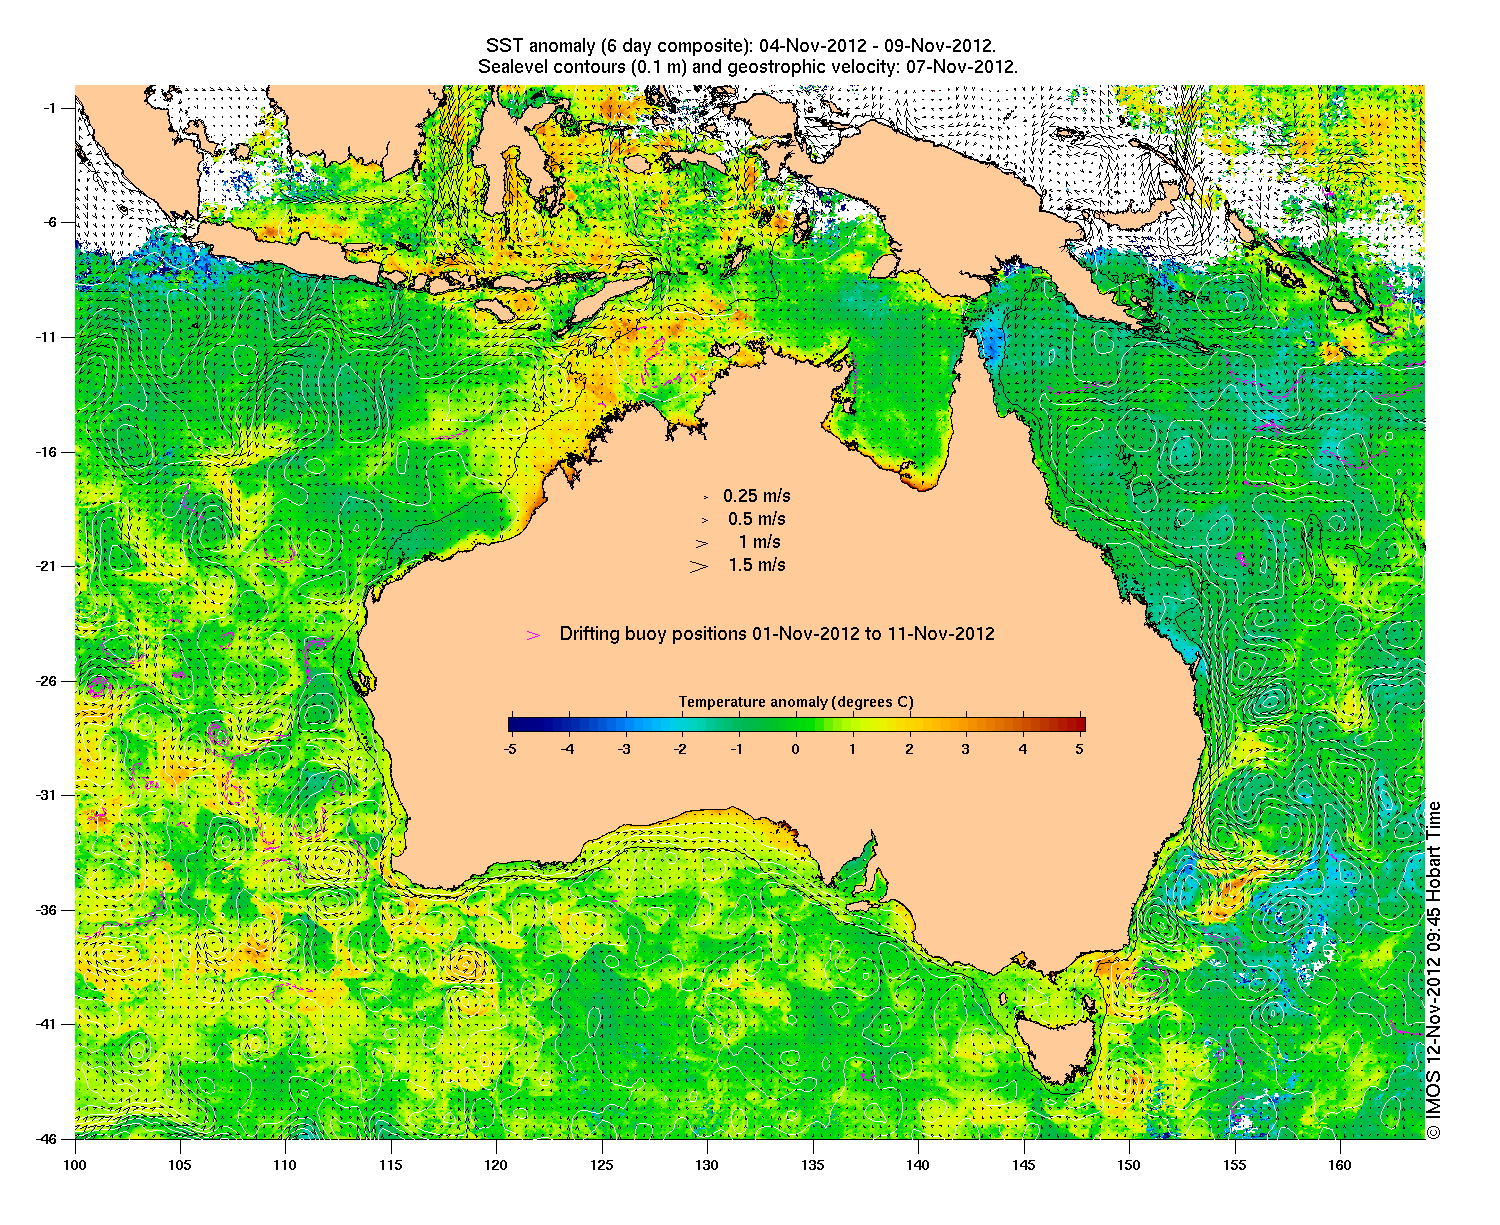This screenshot has height=1225, width=1500.
Task: Click the longitude axis label 155
Action: (x=1234, y=1165)
